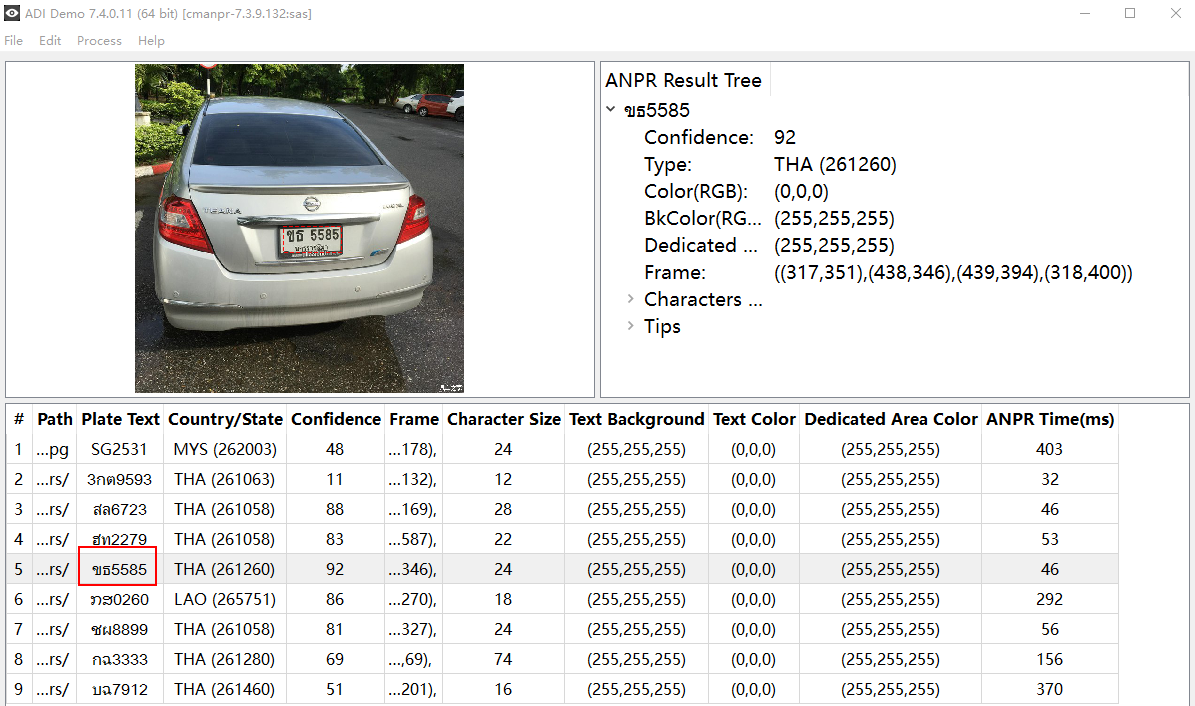The width and height of the screenshot is (1195, 706).
Task: Sort by Plate Text column header
Action: pos(120,419)
